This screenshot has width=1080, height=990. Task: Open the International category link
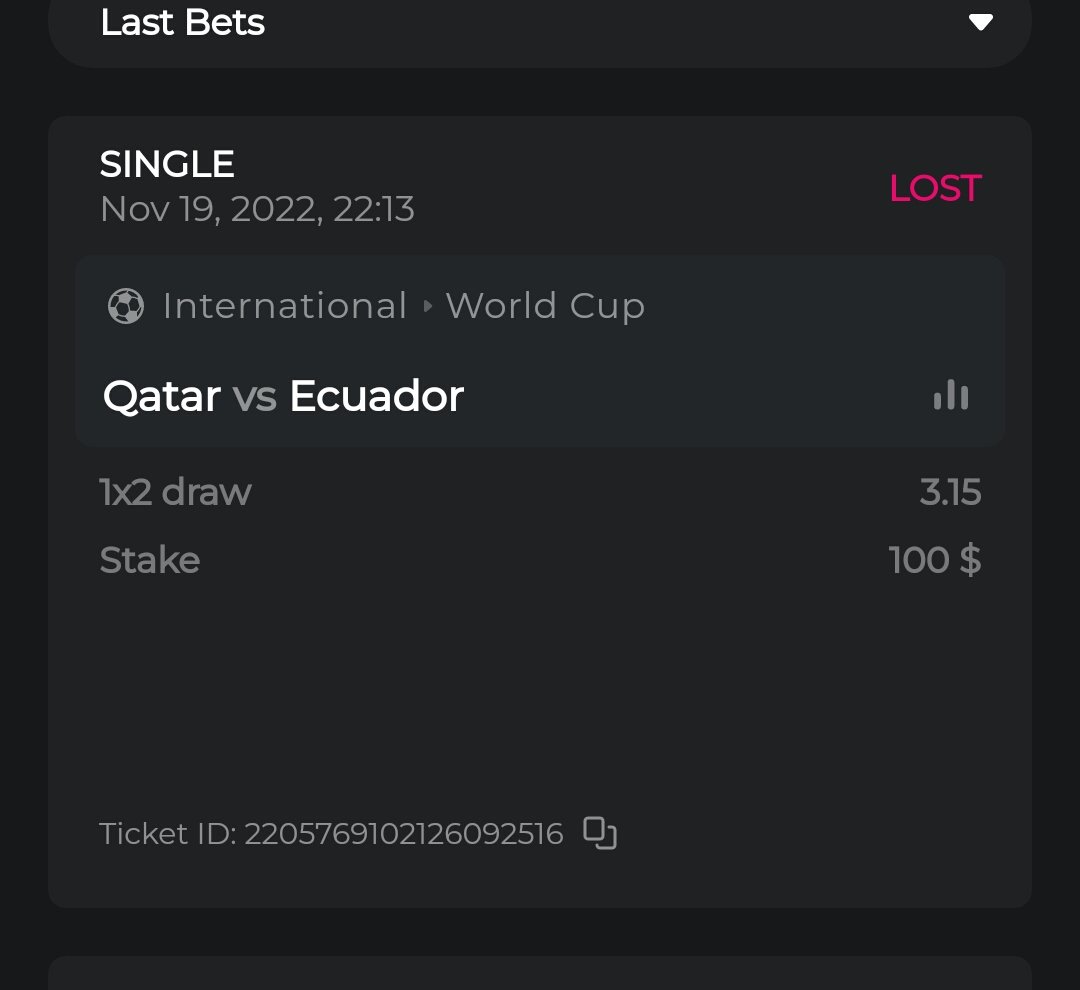point(285,306)
